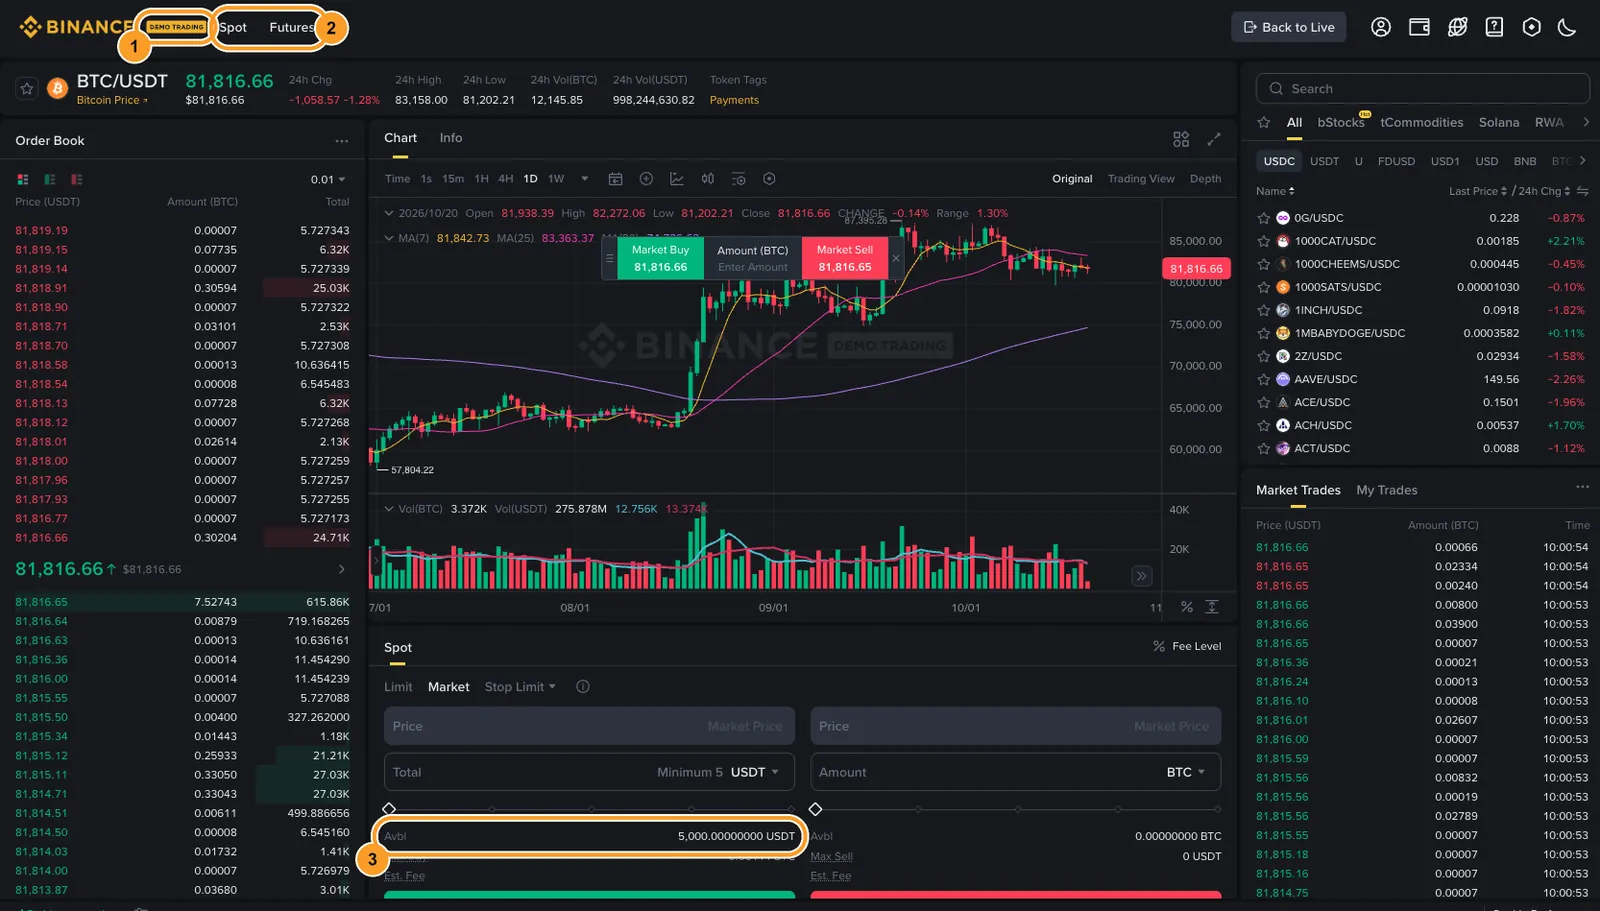Expand chart to fullscreen
1600x911 pixels.
point(1214,139)
